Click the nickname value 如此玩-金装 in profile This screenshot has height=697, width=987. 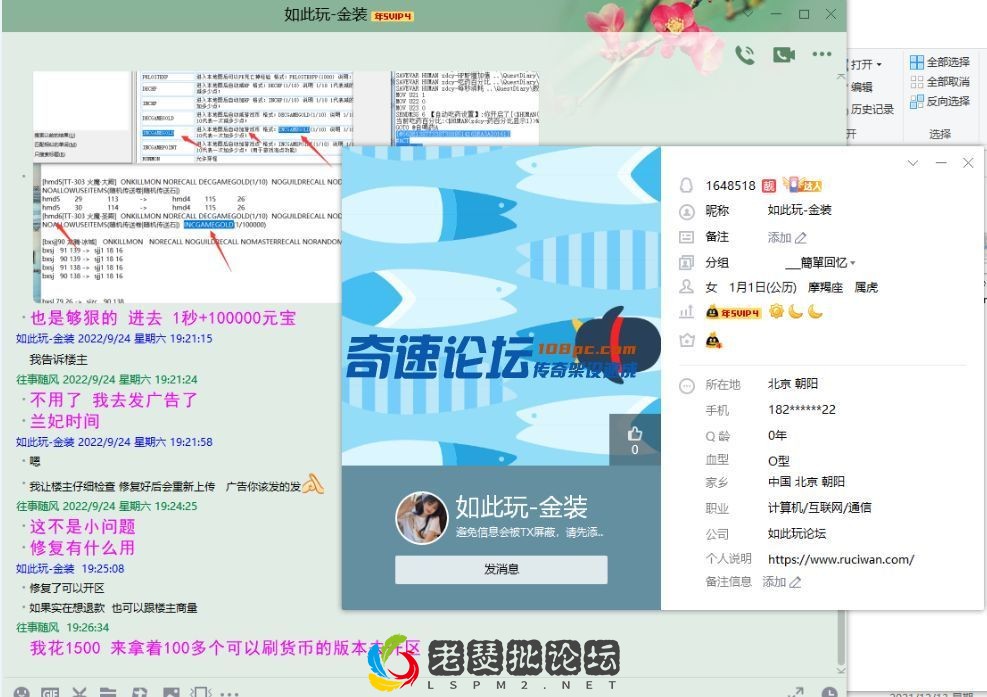click(799, 210)
